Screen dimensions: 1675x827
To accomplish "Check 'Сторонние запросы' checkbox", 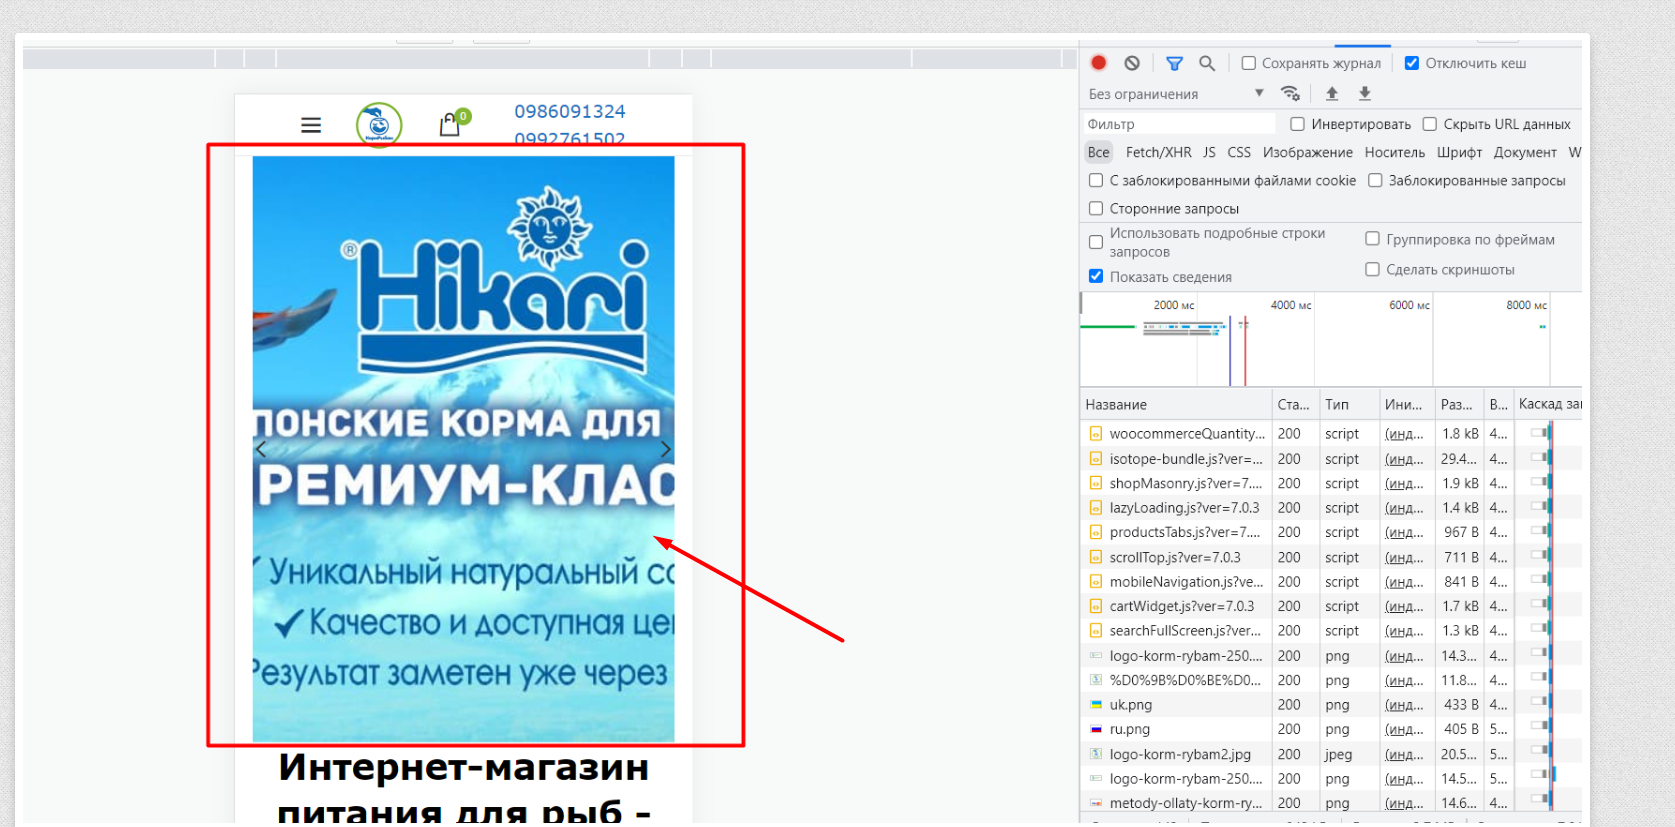I will [x=1096, y=208].
